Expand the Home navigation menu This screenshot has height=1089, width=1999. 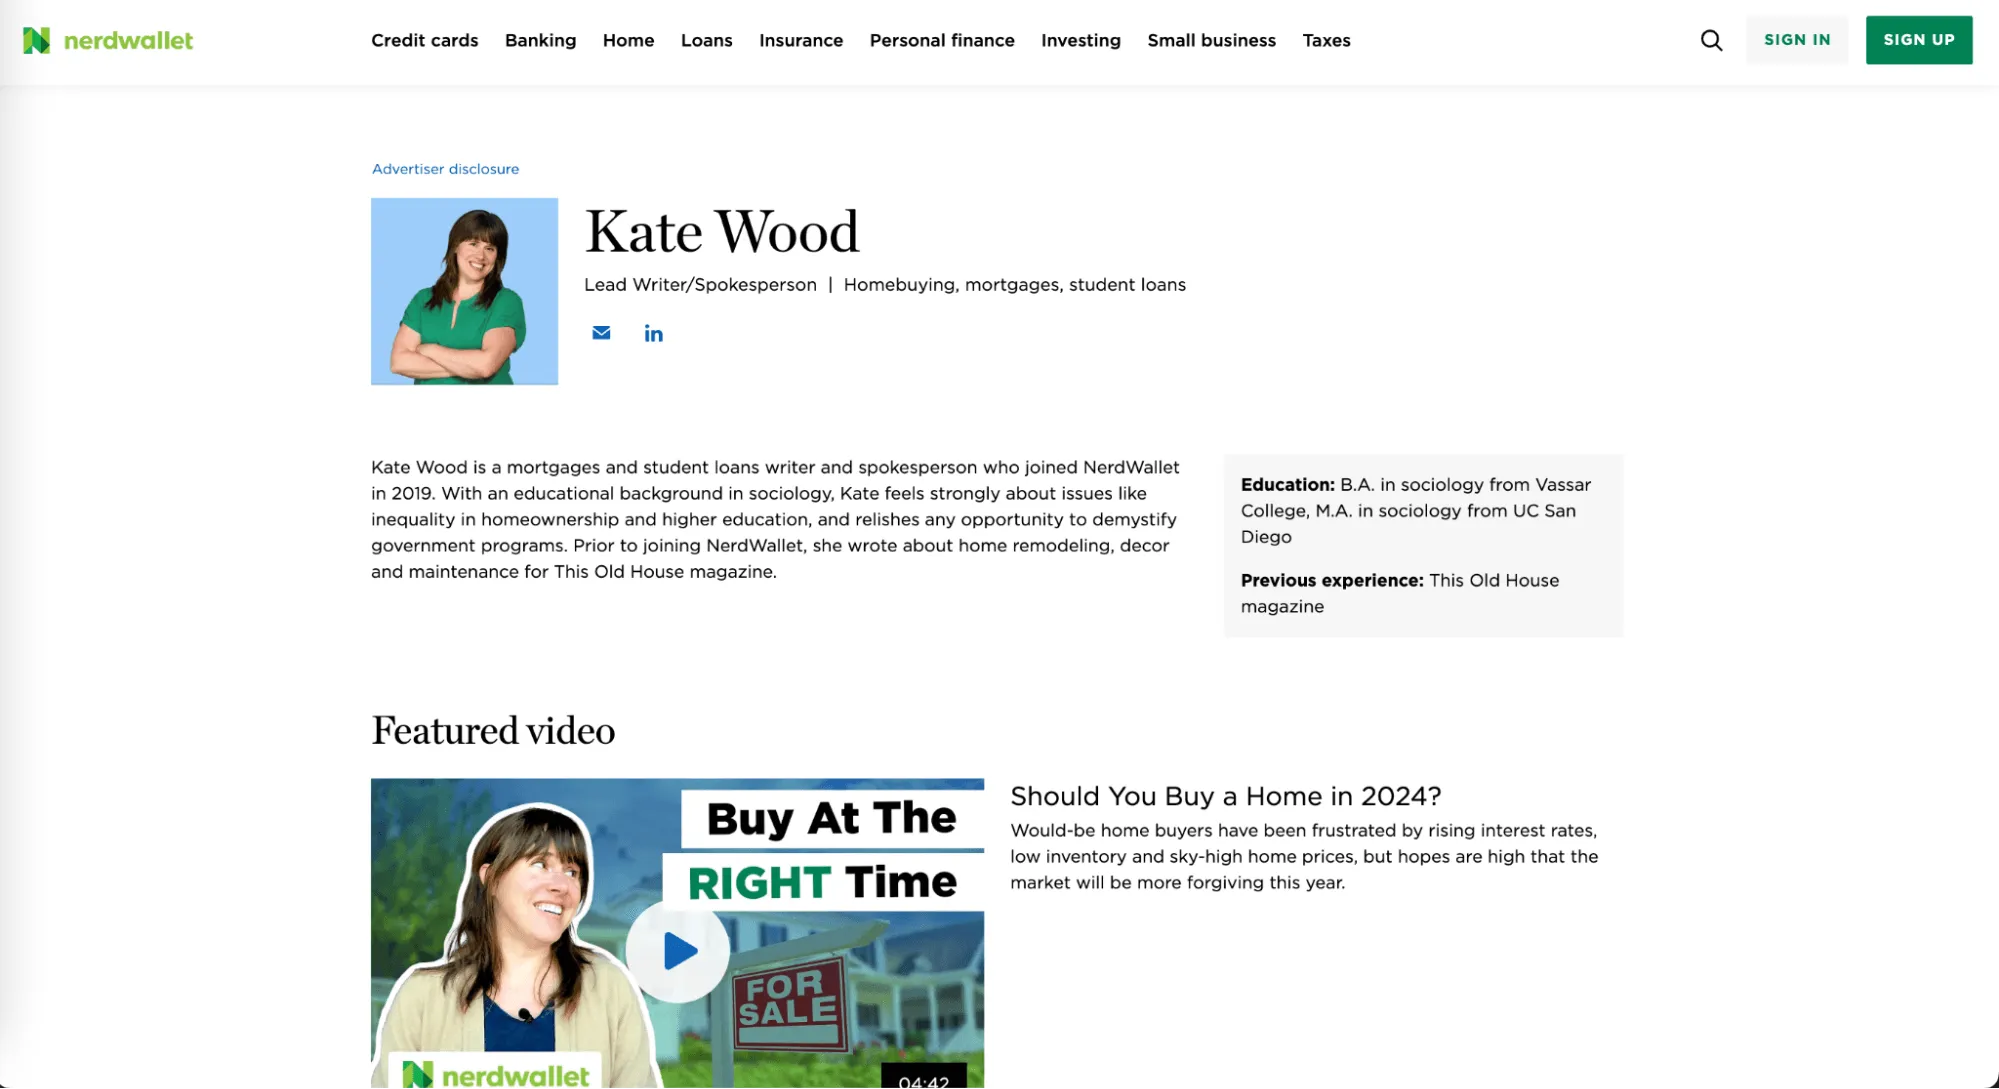pos(628,40)
